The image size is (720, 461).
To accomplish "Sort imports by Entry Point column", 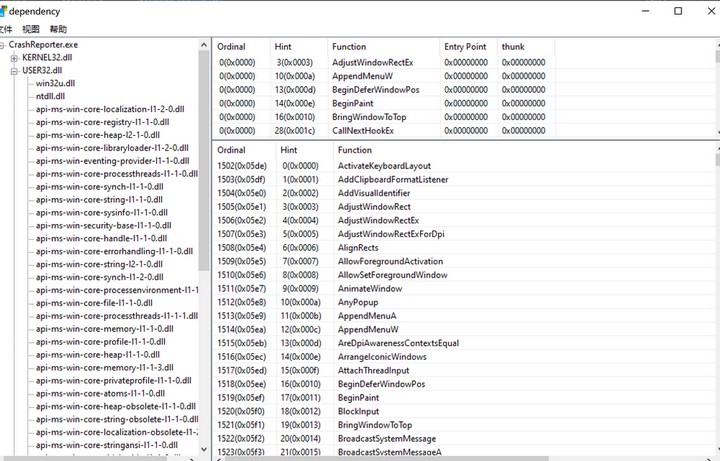I will pyautogui.click(x=468, y=46).
